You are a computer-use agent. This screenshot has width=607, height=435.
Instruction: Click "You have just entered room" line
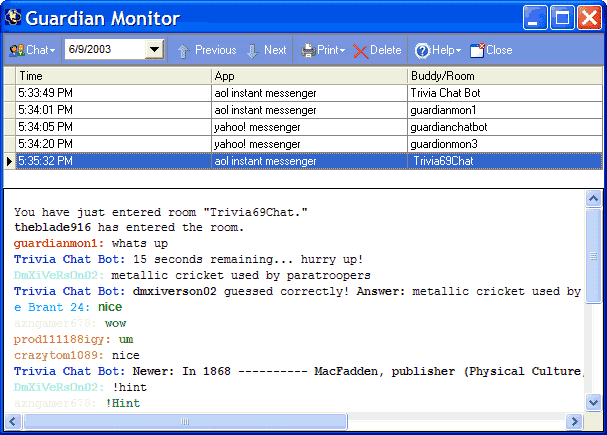[x=161, y=212]
